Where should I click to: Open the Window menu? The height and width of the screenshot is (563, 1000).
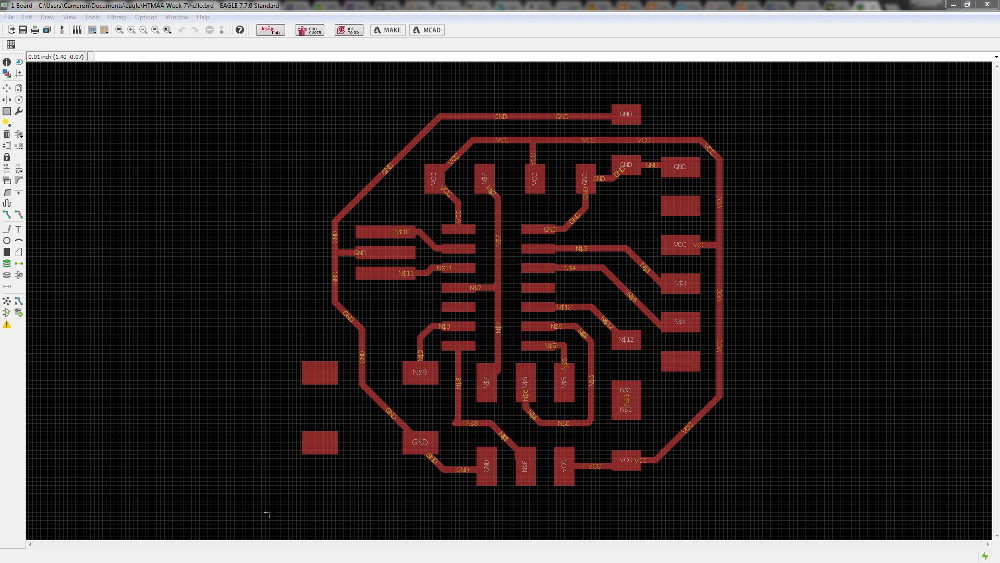(177, 17)
